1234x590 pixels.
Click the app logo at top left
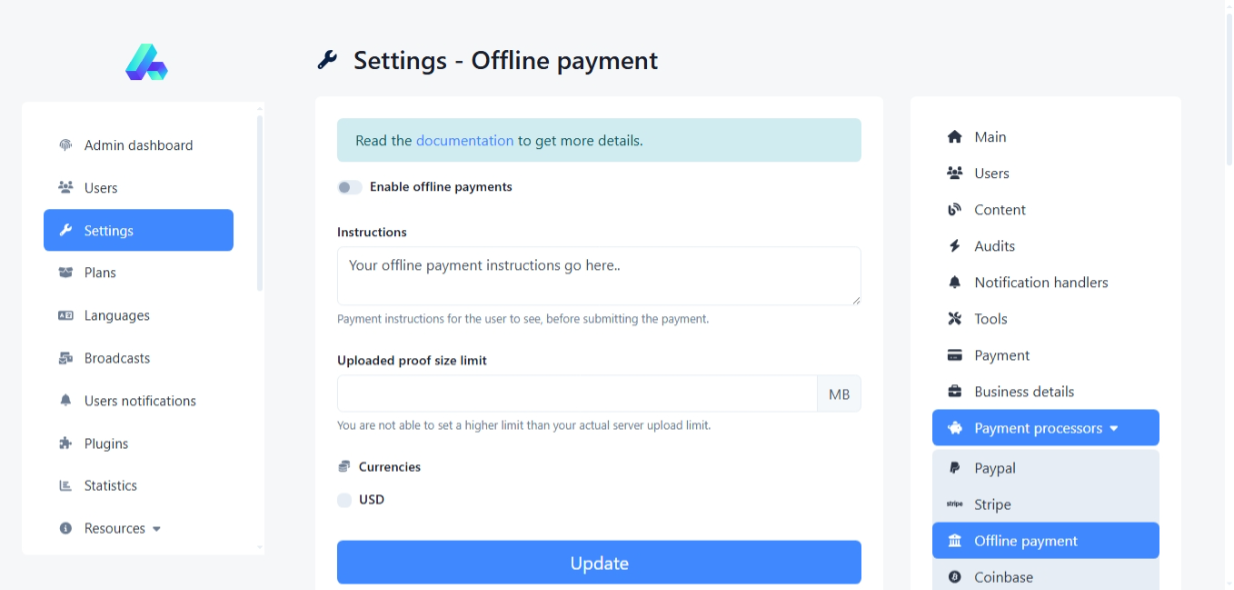click(146, 62)
